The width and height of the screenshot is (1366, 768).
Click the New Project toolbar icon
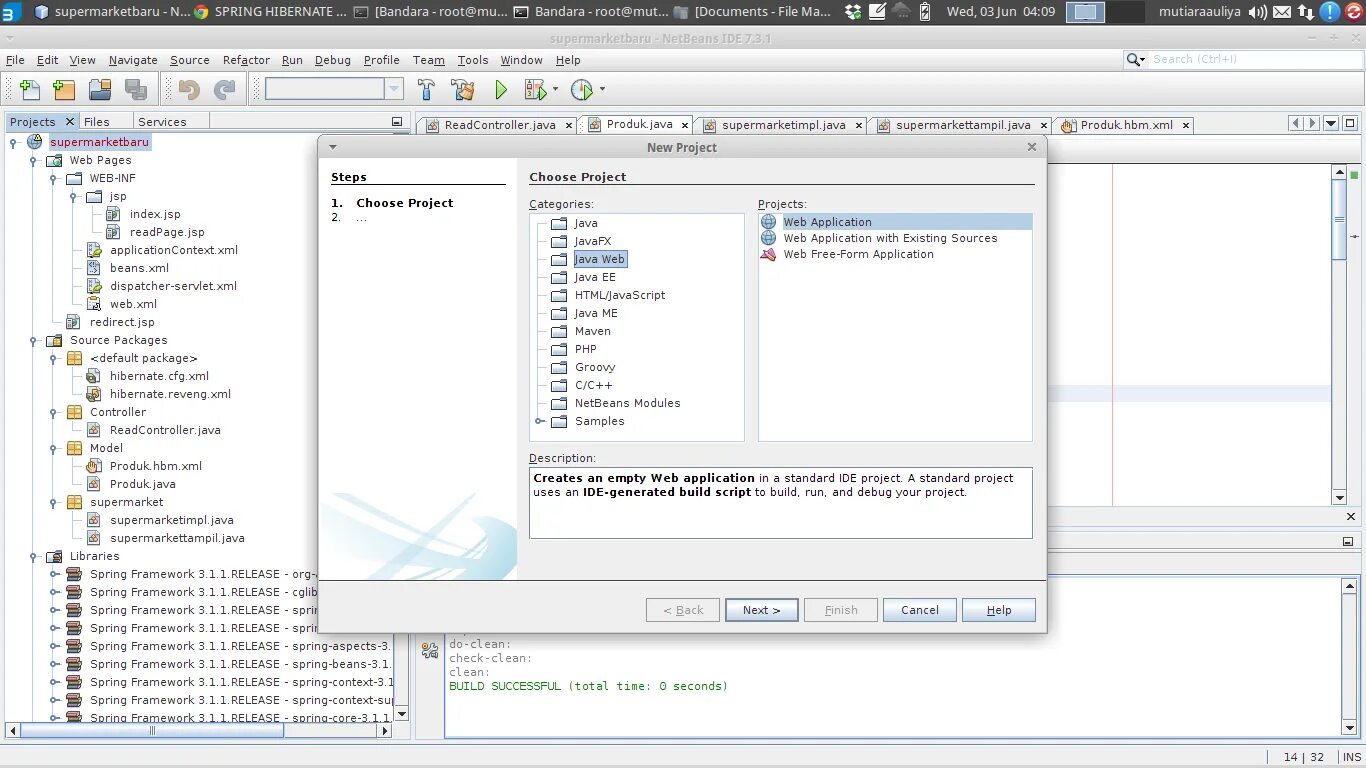coord(64,90)
